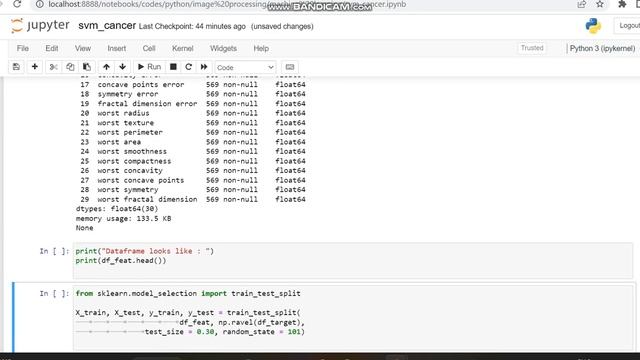
Task: Move selected cell up arrow
Action: [106, 67]
